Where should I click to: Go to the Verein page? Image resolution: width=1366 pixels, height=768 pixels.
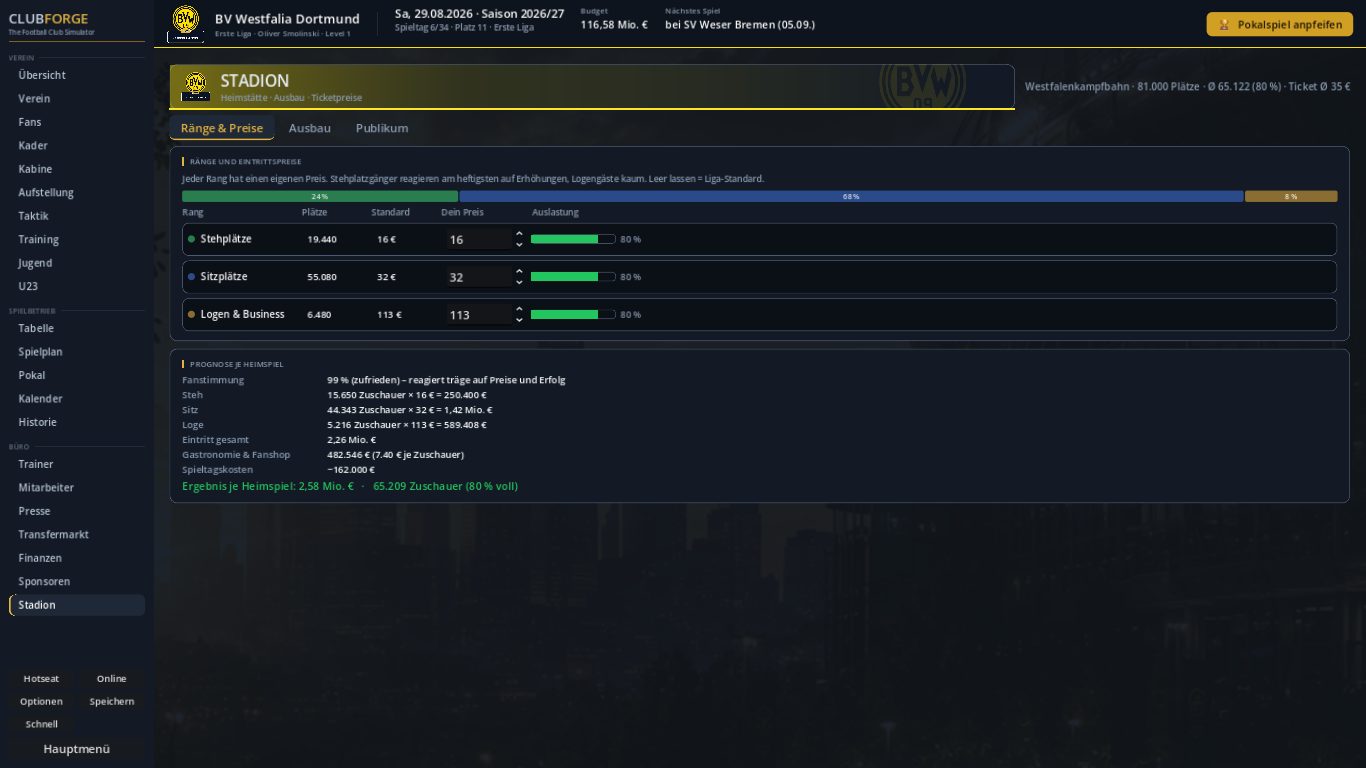(77, 98)
